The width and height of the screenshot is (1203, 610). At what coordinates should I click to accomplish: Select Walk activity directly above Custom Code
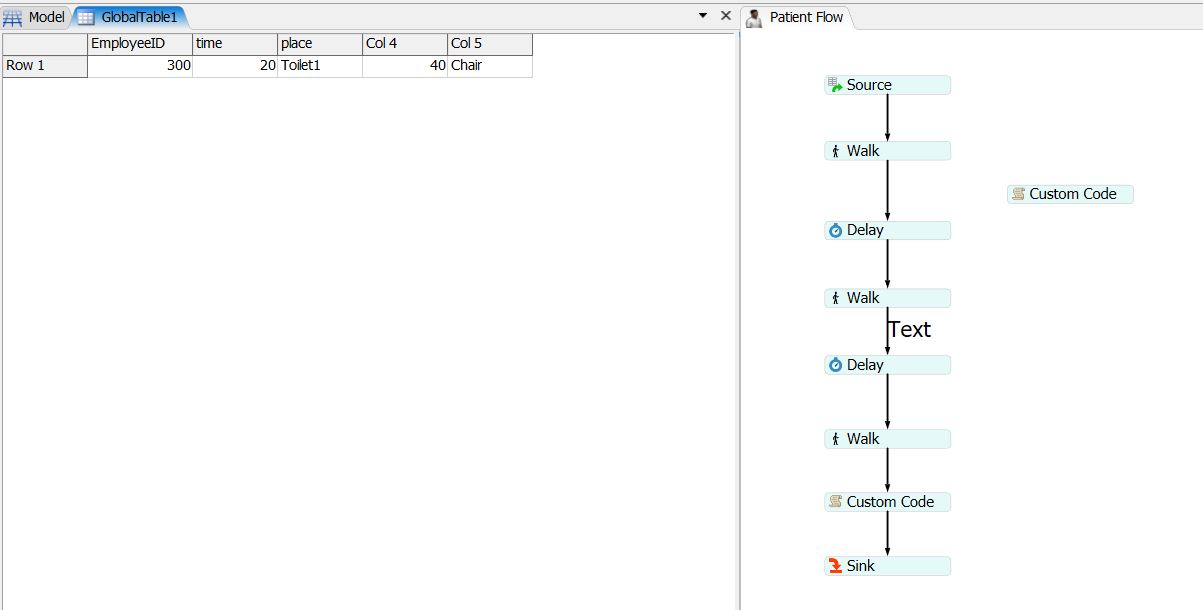pos(887,439)
